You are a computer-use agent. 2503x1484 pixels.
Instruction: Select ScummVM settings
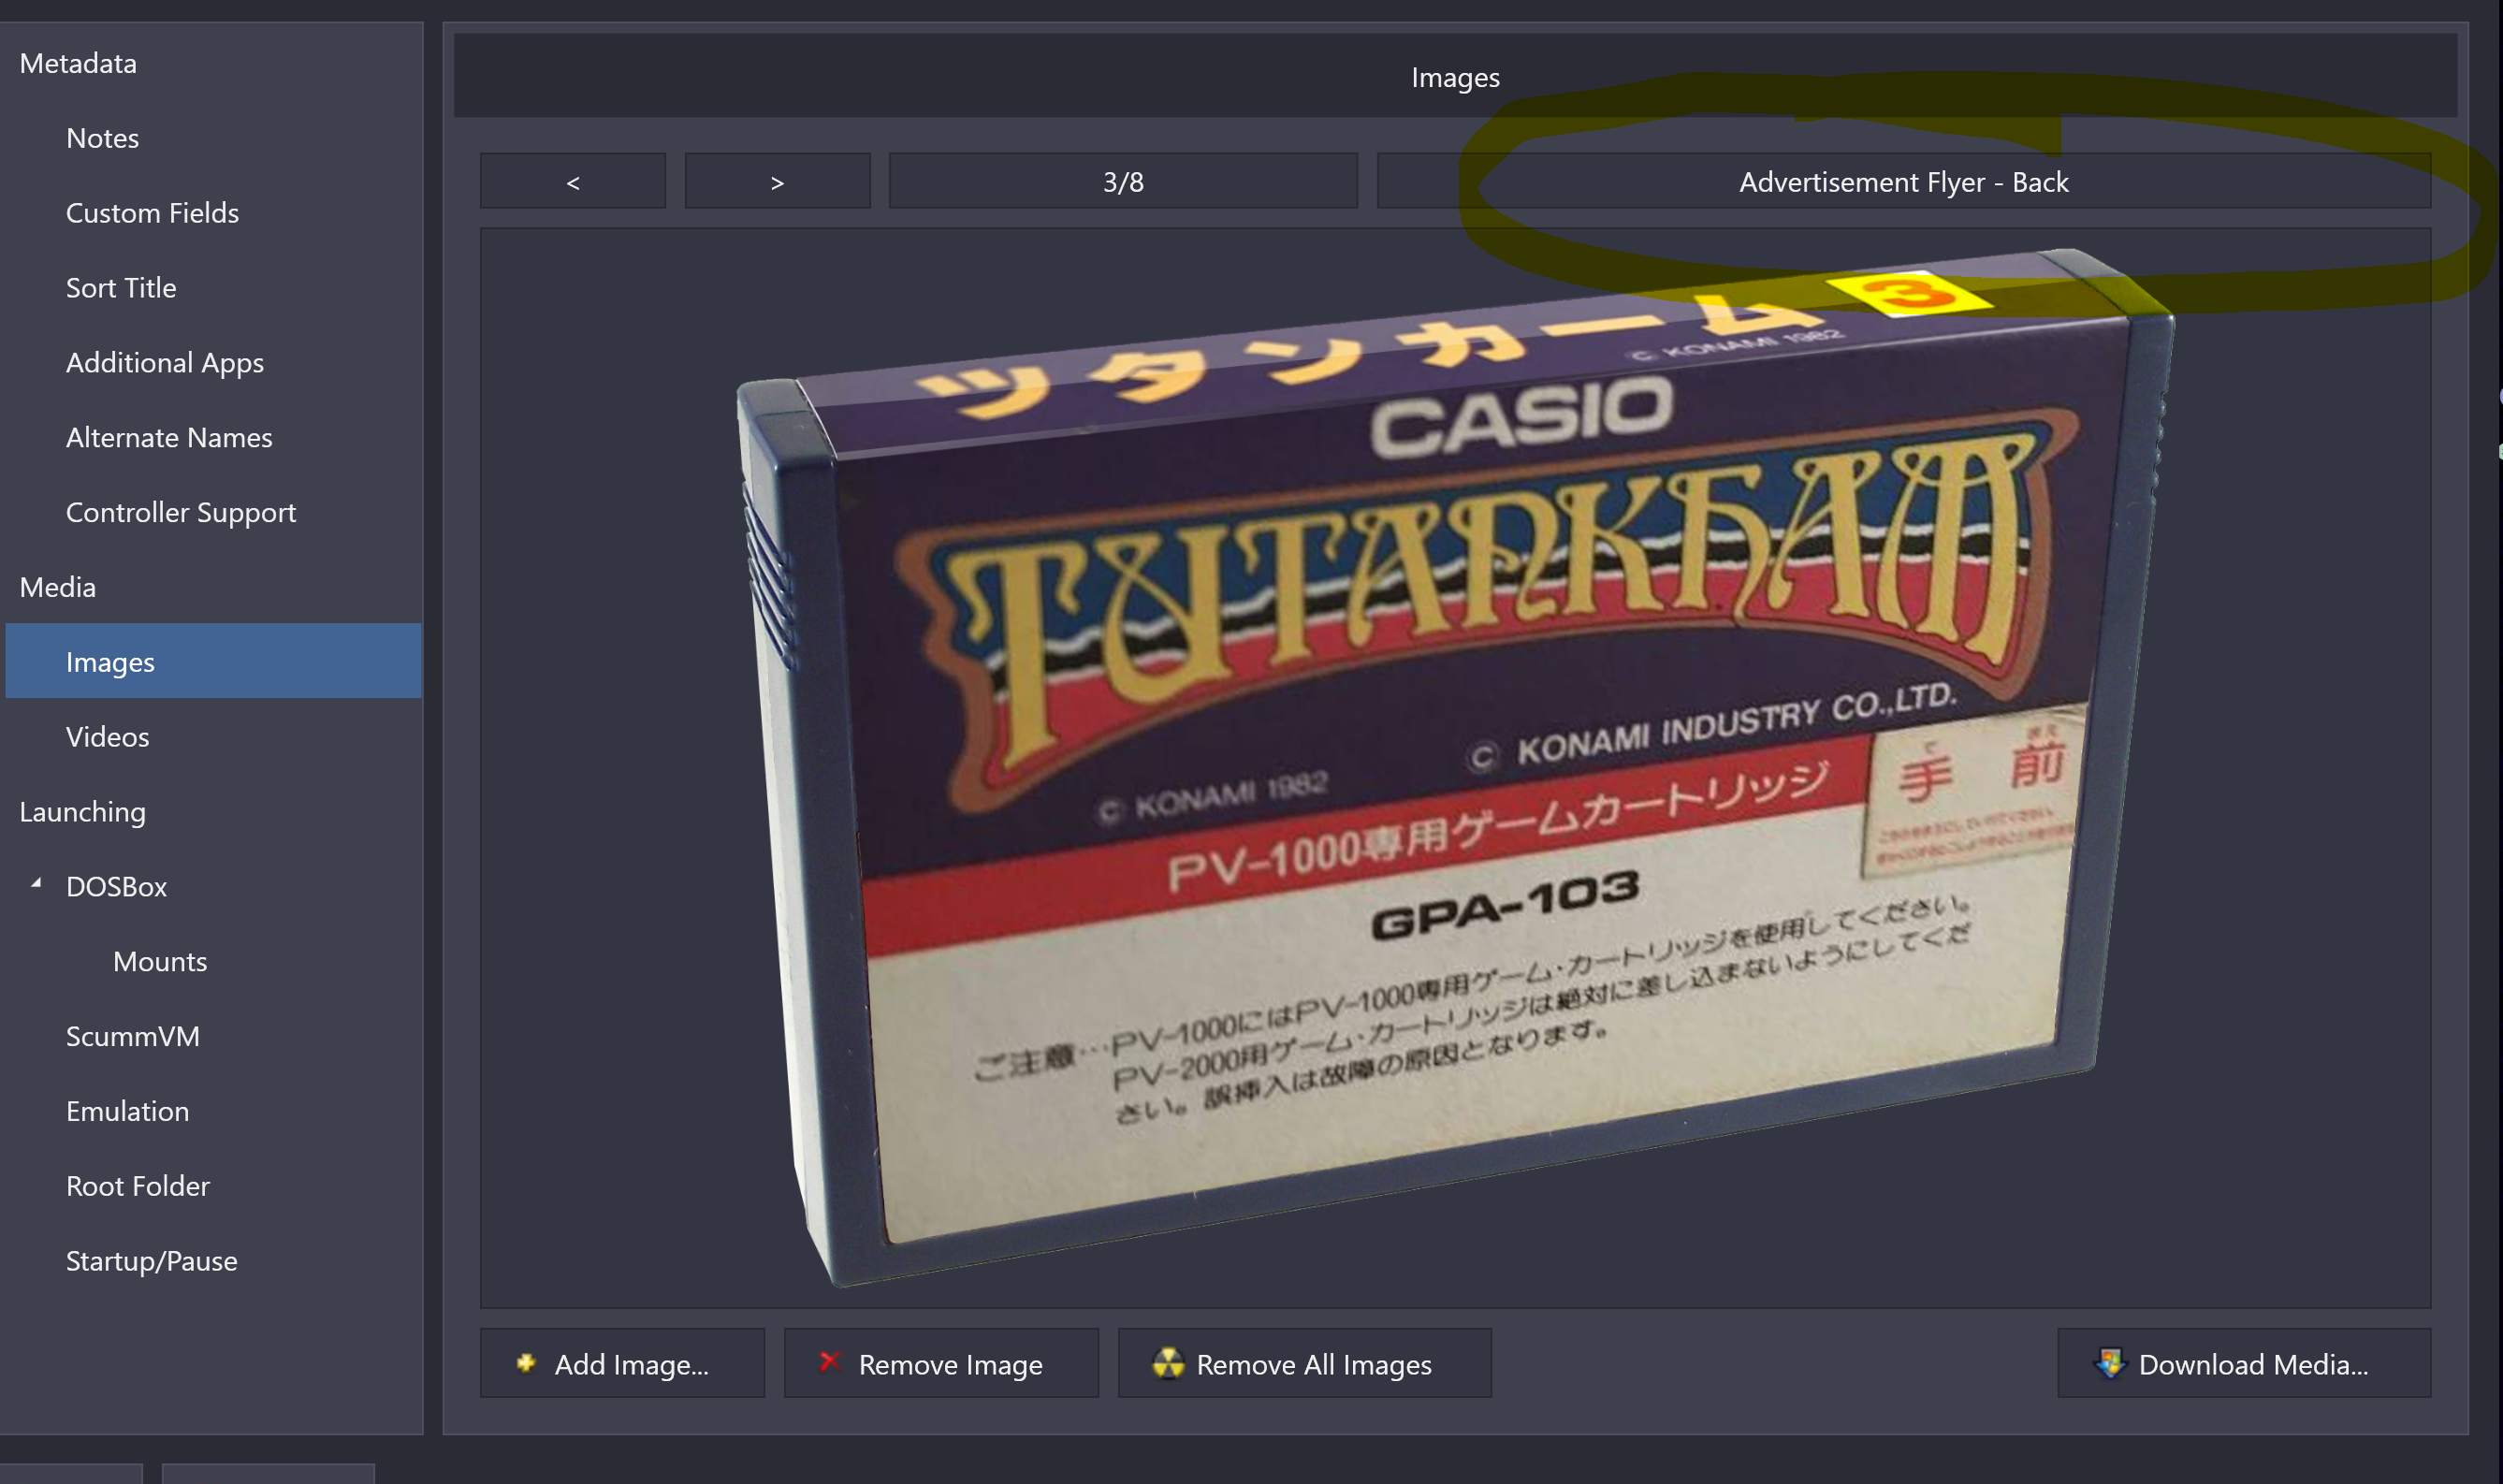click(133, 1036)
